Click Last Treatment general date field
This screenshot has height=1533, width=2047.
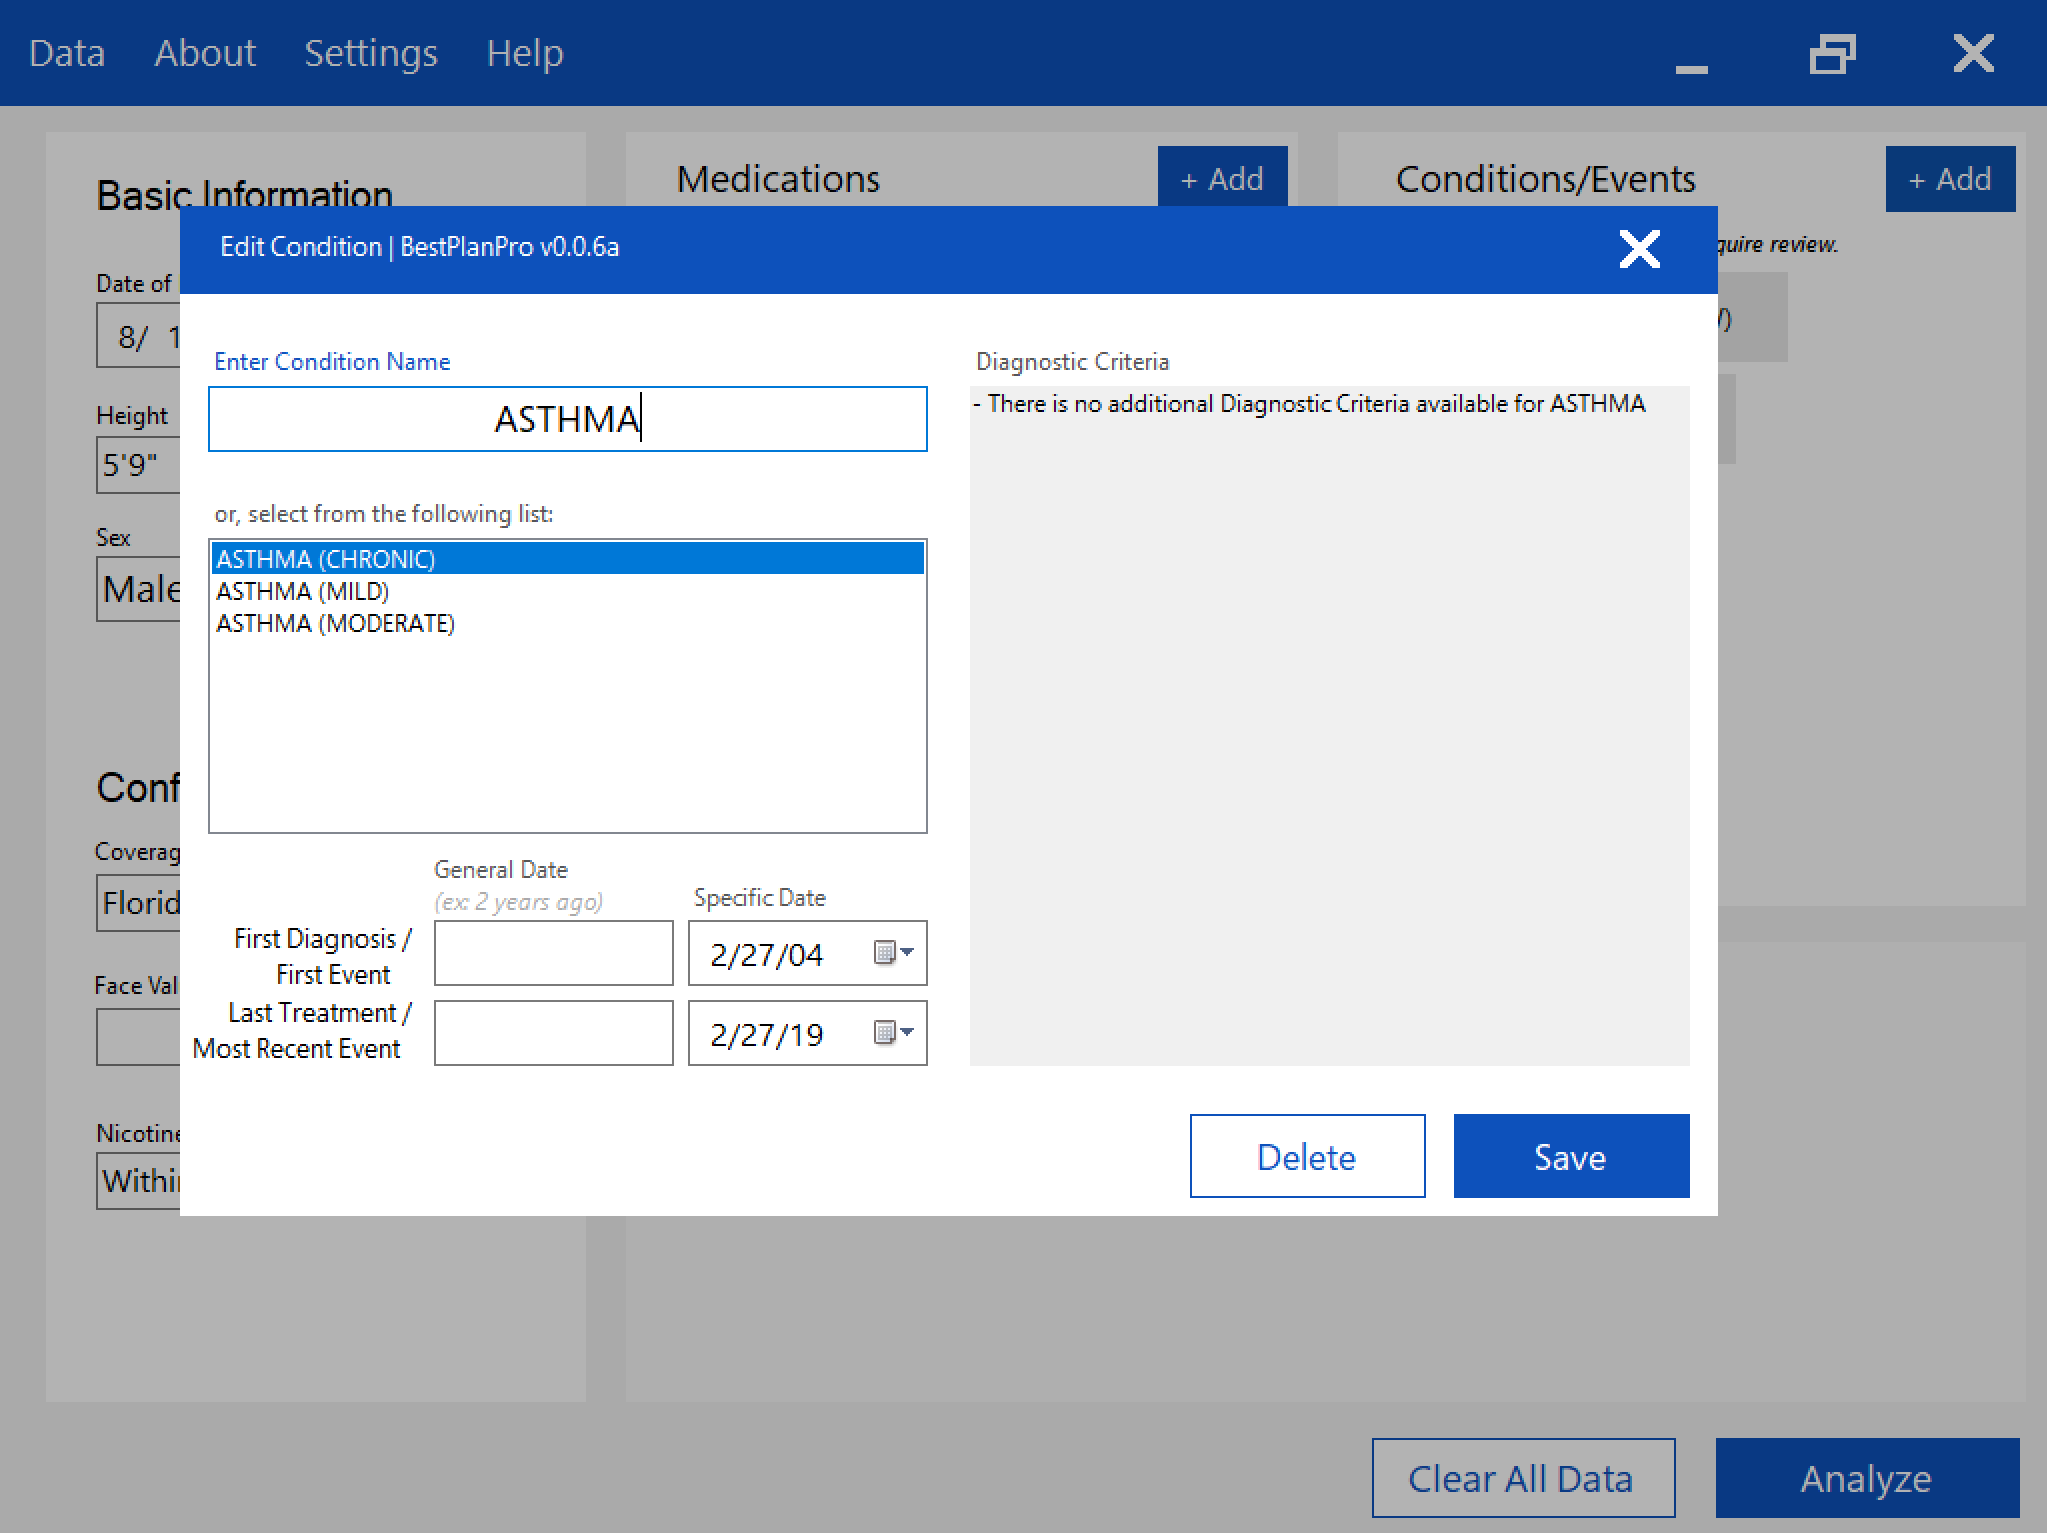point(553,1033)
